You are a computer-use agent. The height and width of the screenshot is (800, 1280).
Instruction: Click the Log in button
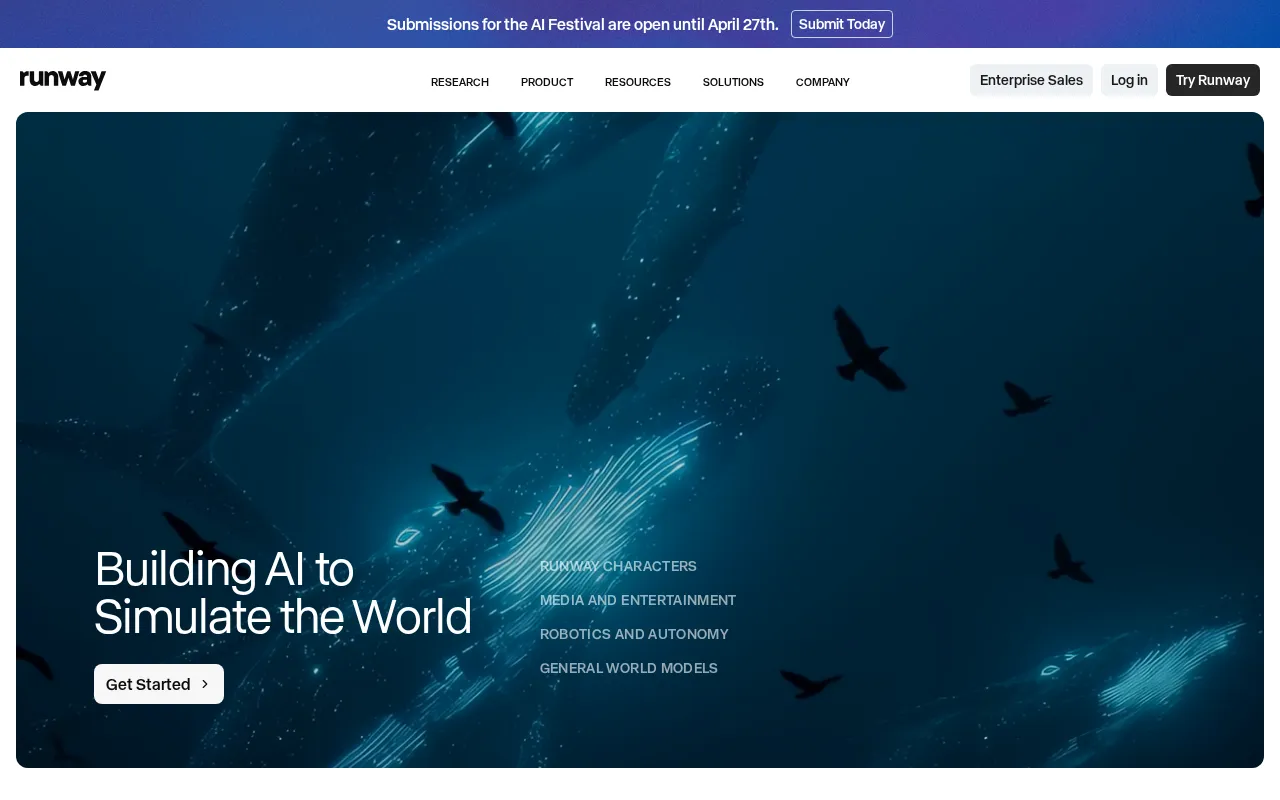pos(1129,80)
